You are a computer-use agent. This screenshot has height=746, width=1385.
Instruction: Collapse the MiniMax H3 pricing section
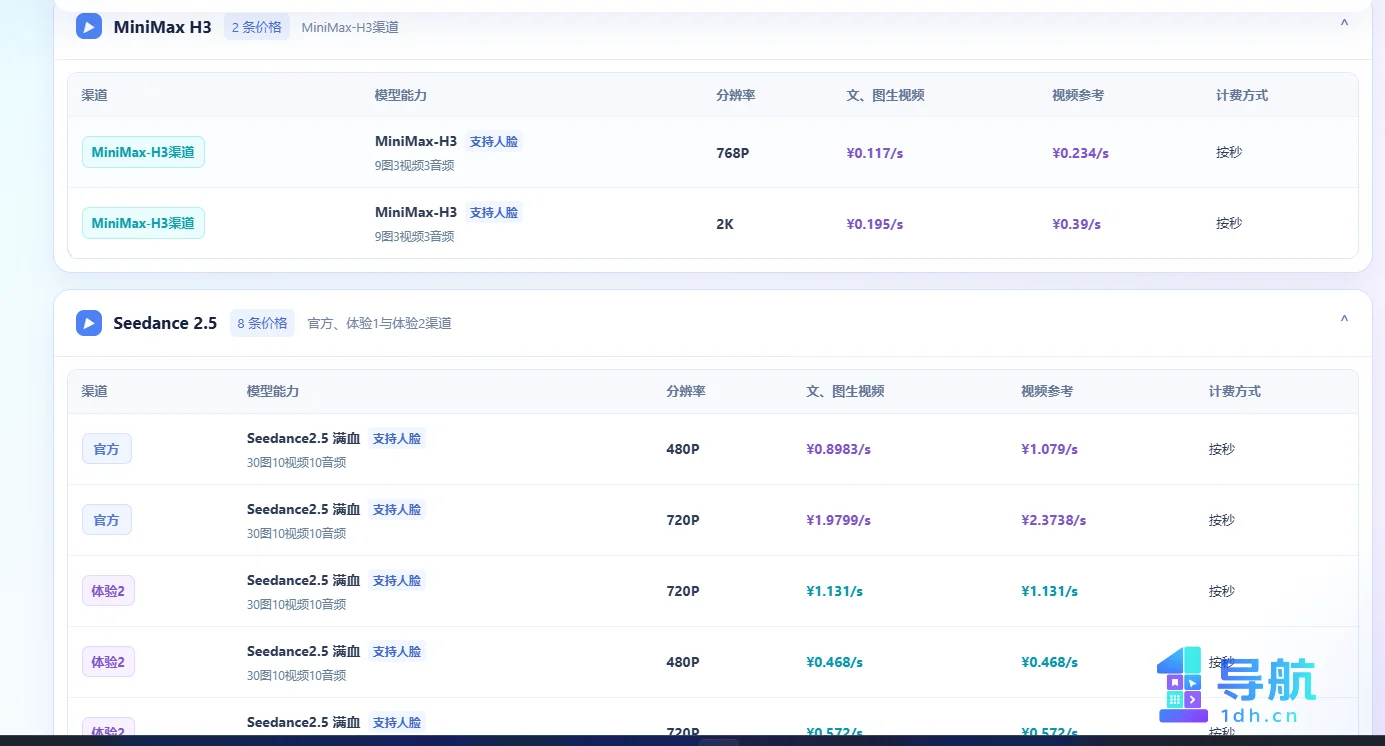(1344, 23)
